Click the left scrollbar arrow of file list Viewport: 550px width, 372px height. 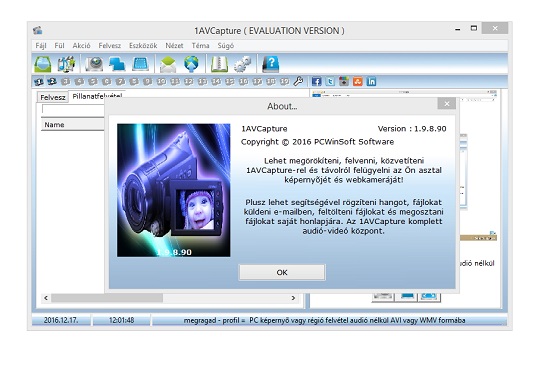46,298
